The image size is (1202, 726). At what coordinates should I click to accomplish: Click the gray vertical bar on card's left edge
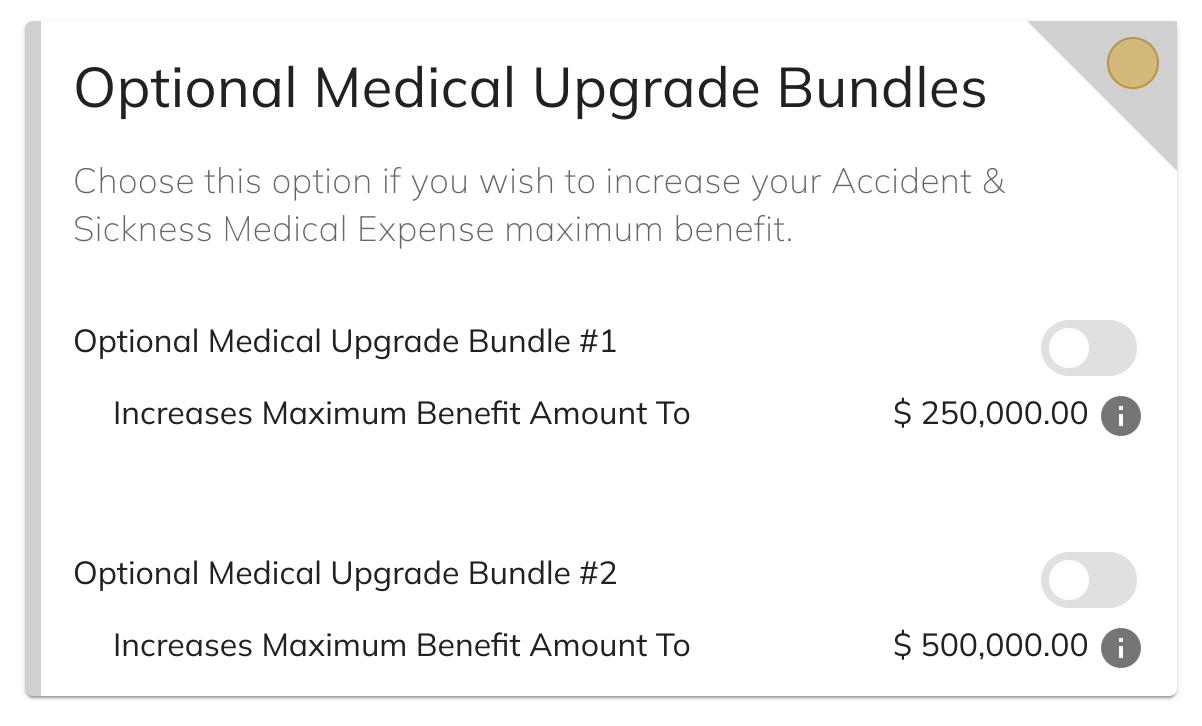coord(33,360)
